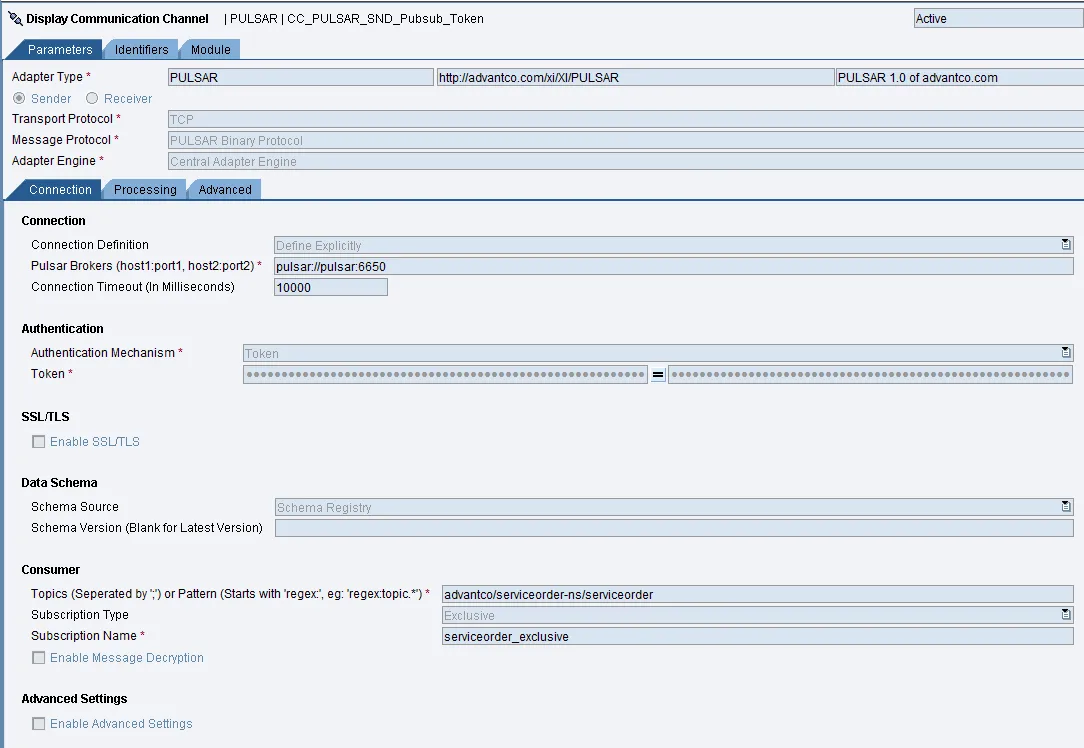Image resolution: width=1084 pixels, height=748 pixels.
Task: Click the Connection Timeout field showing 10000
Action: (331, 287)
